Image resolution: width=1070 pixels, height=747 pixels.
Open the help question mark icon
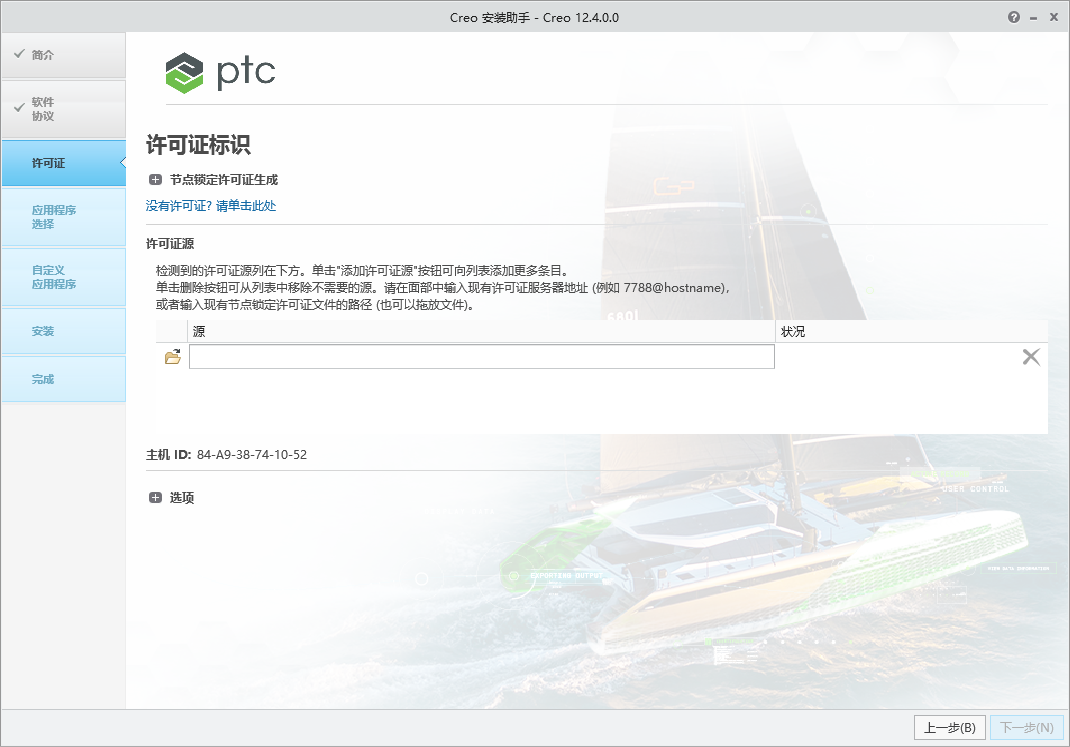(1013, 18)
